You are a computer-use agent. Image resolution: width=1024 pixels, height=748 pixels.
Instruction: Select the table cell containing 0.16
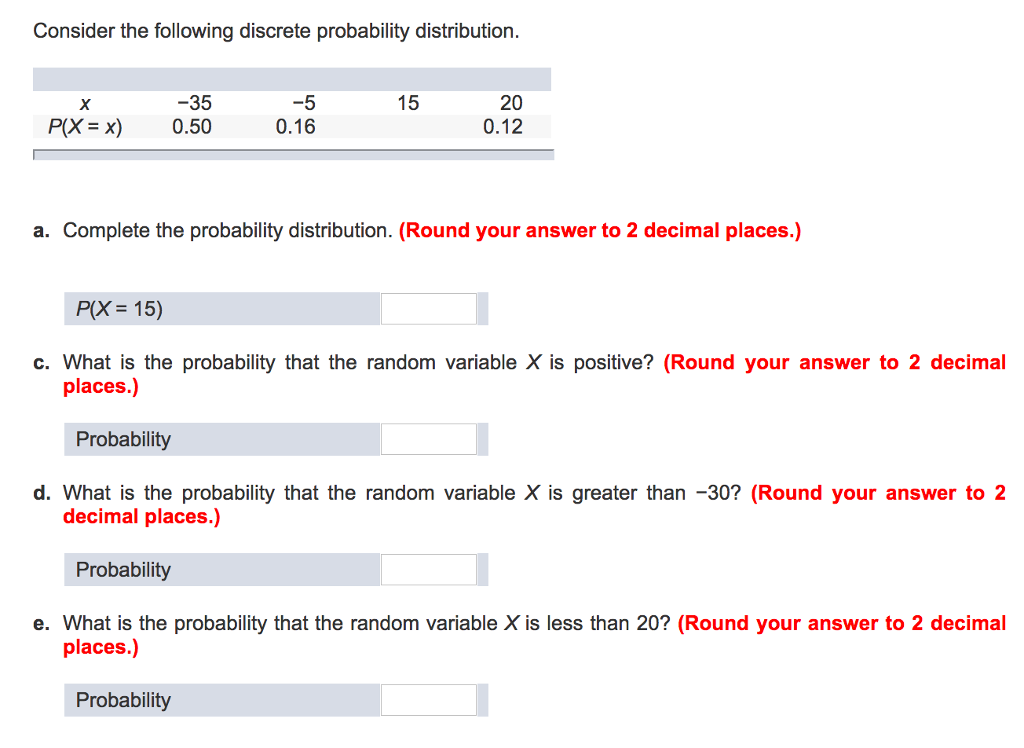pos(295,126)
